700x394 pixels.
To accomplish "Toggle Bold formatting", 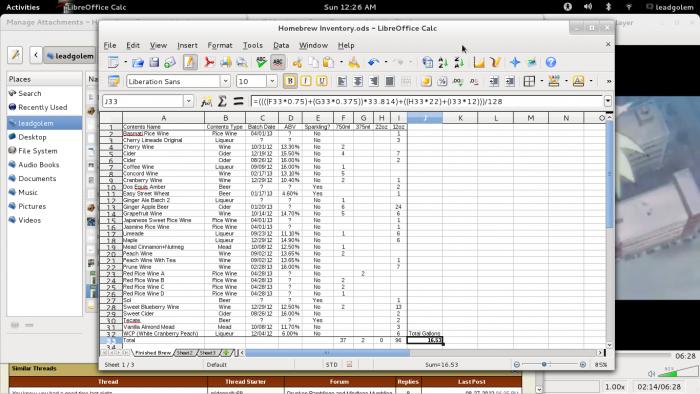I will tap(290, 81).
